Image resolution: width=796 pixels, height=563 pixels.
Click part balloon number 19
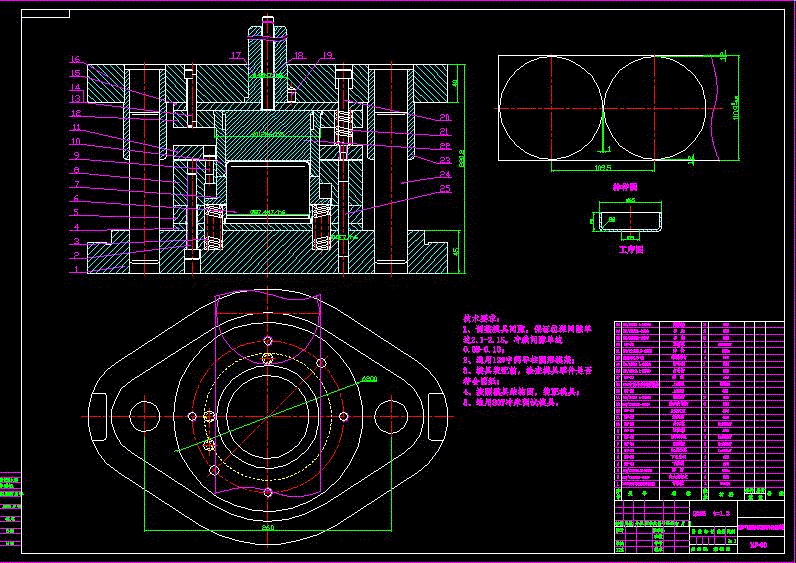tap(327, 55)
